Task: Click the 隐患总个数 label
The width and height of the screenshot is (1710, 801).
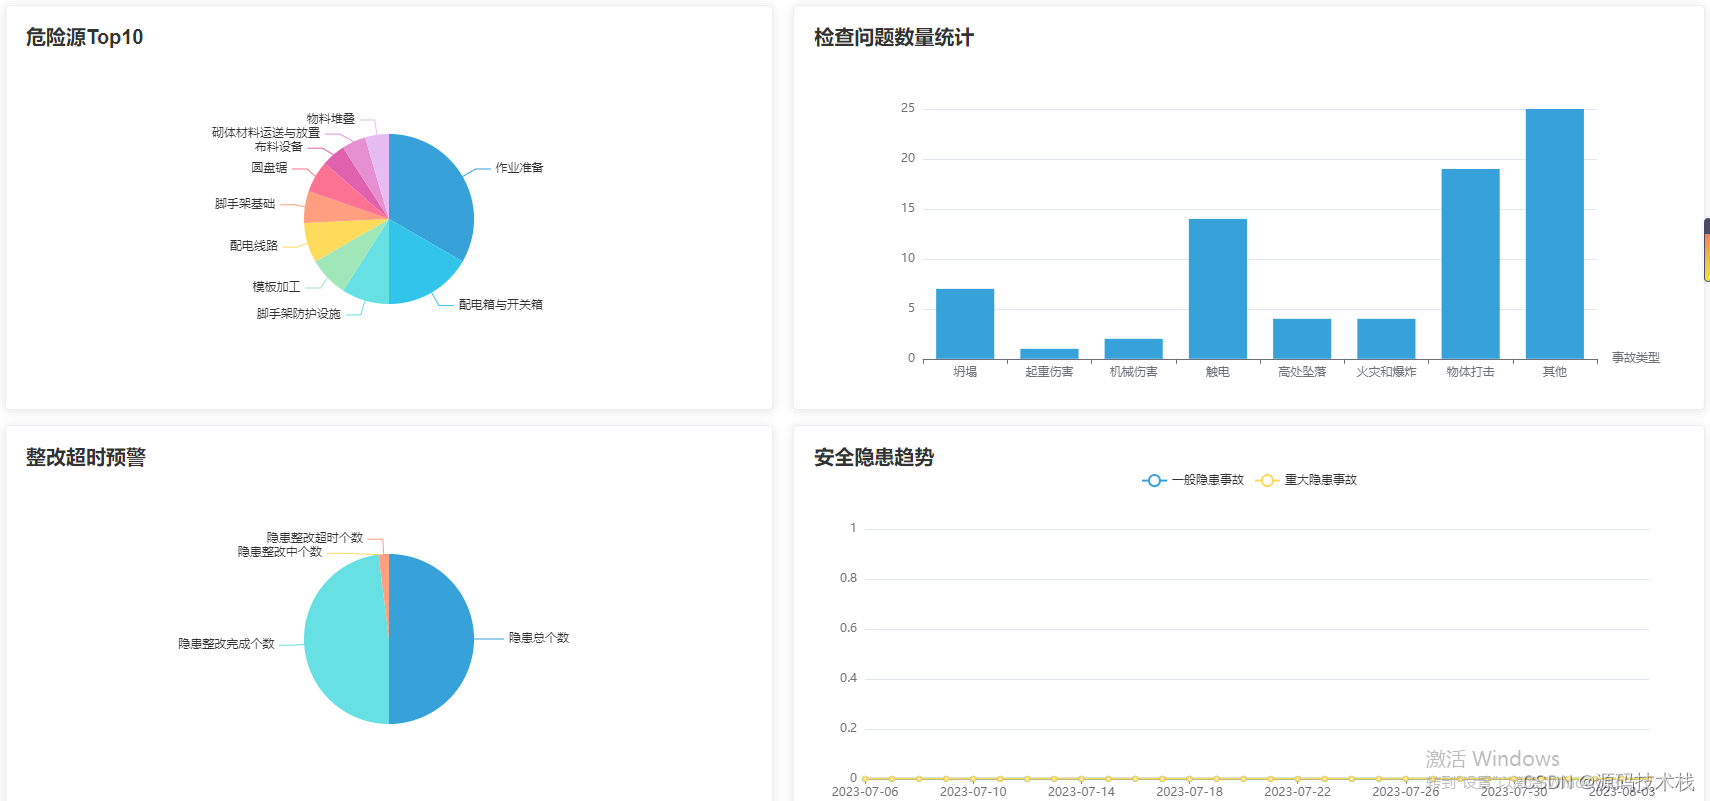Action: click(539, 638)
